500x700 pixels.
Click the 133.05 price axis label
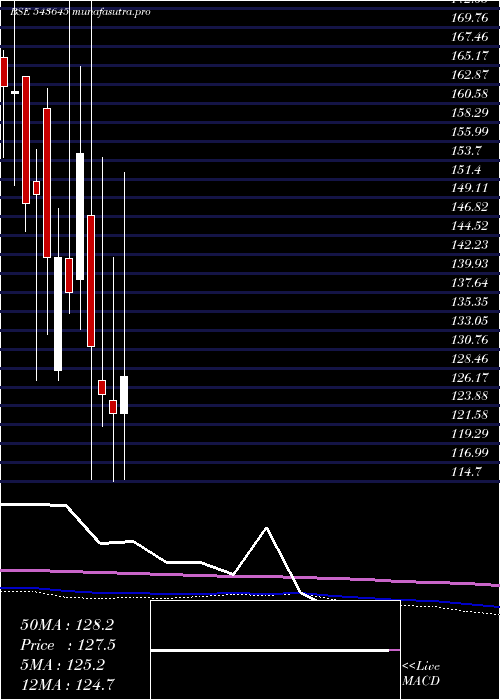coord(470,321)
